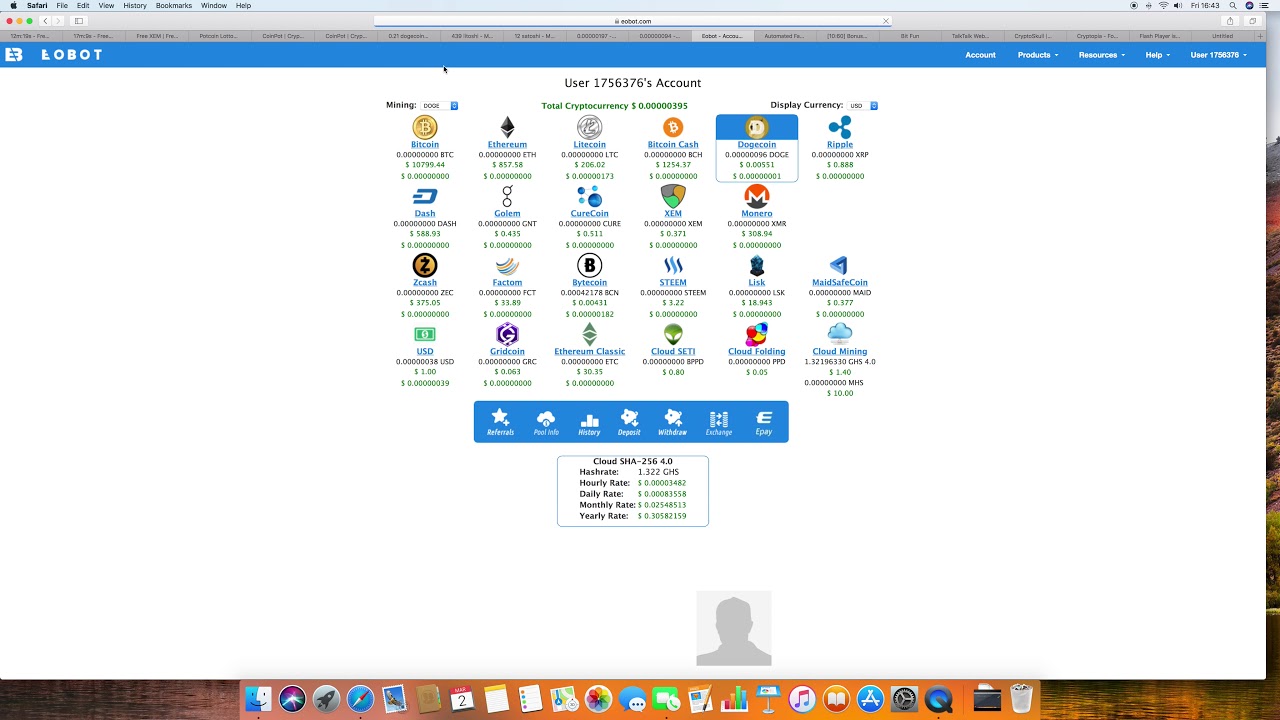Select the Factom icon

[507, 266]
